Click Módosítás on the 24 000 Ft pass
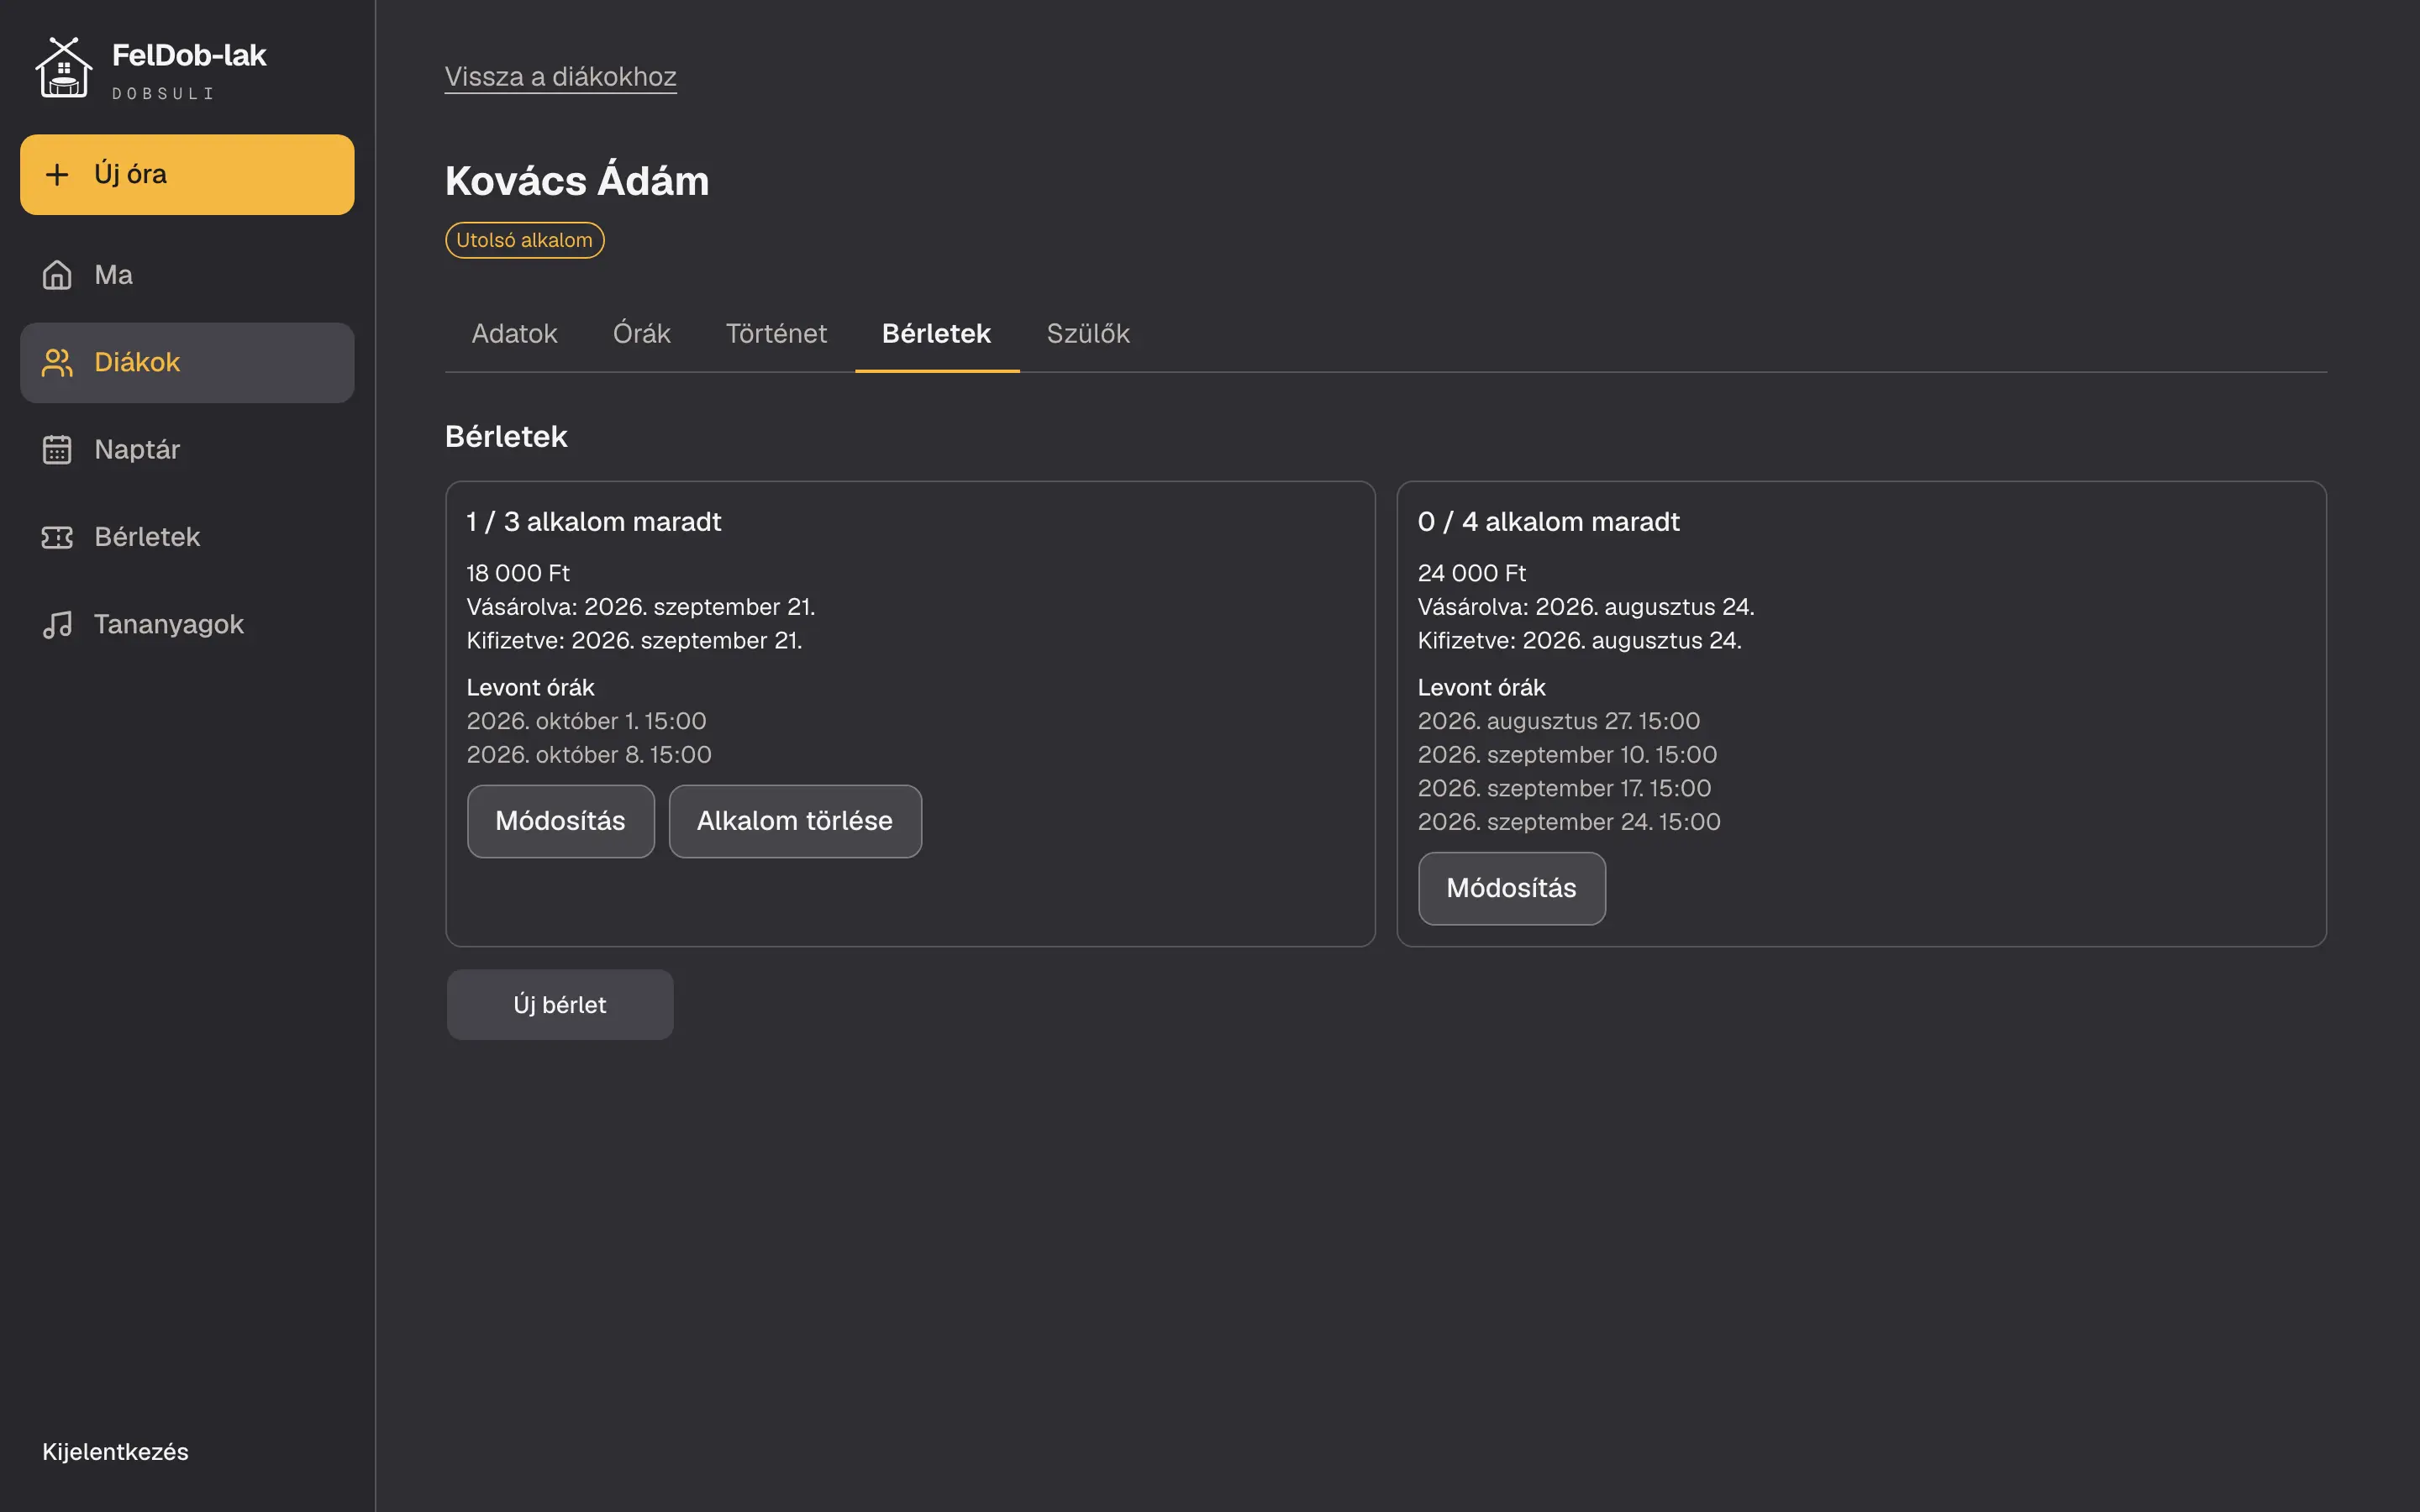 (1511, 888)
